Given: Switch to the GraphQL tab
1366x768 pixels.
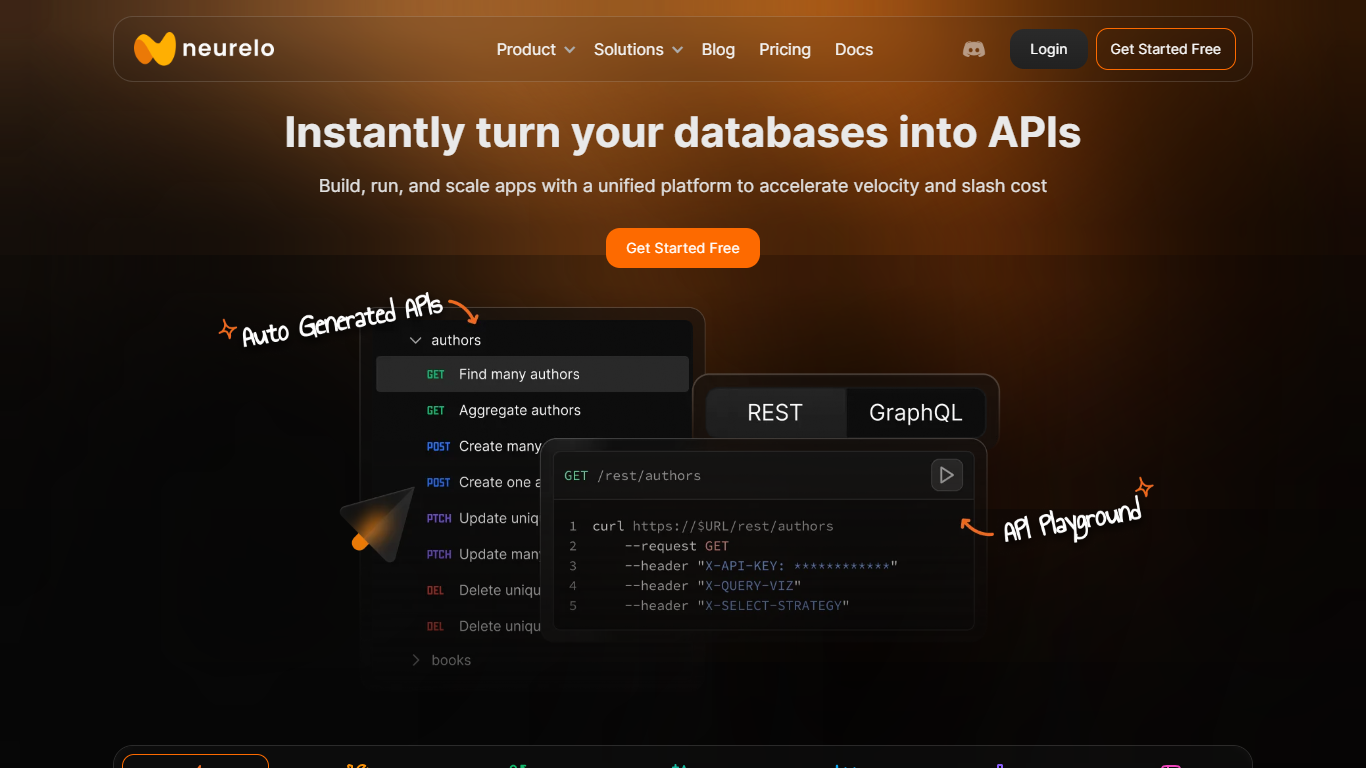Looking at the screenshot, I should coord(916,413).
